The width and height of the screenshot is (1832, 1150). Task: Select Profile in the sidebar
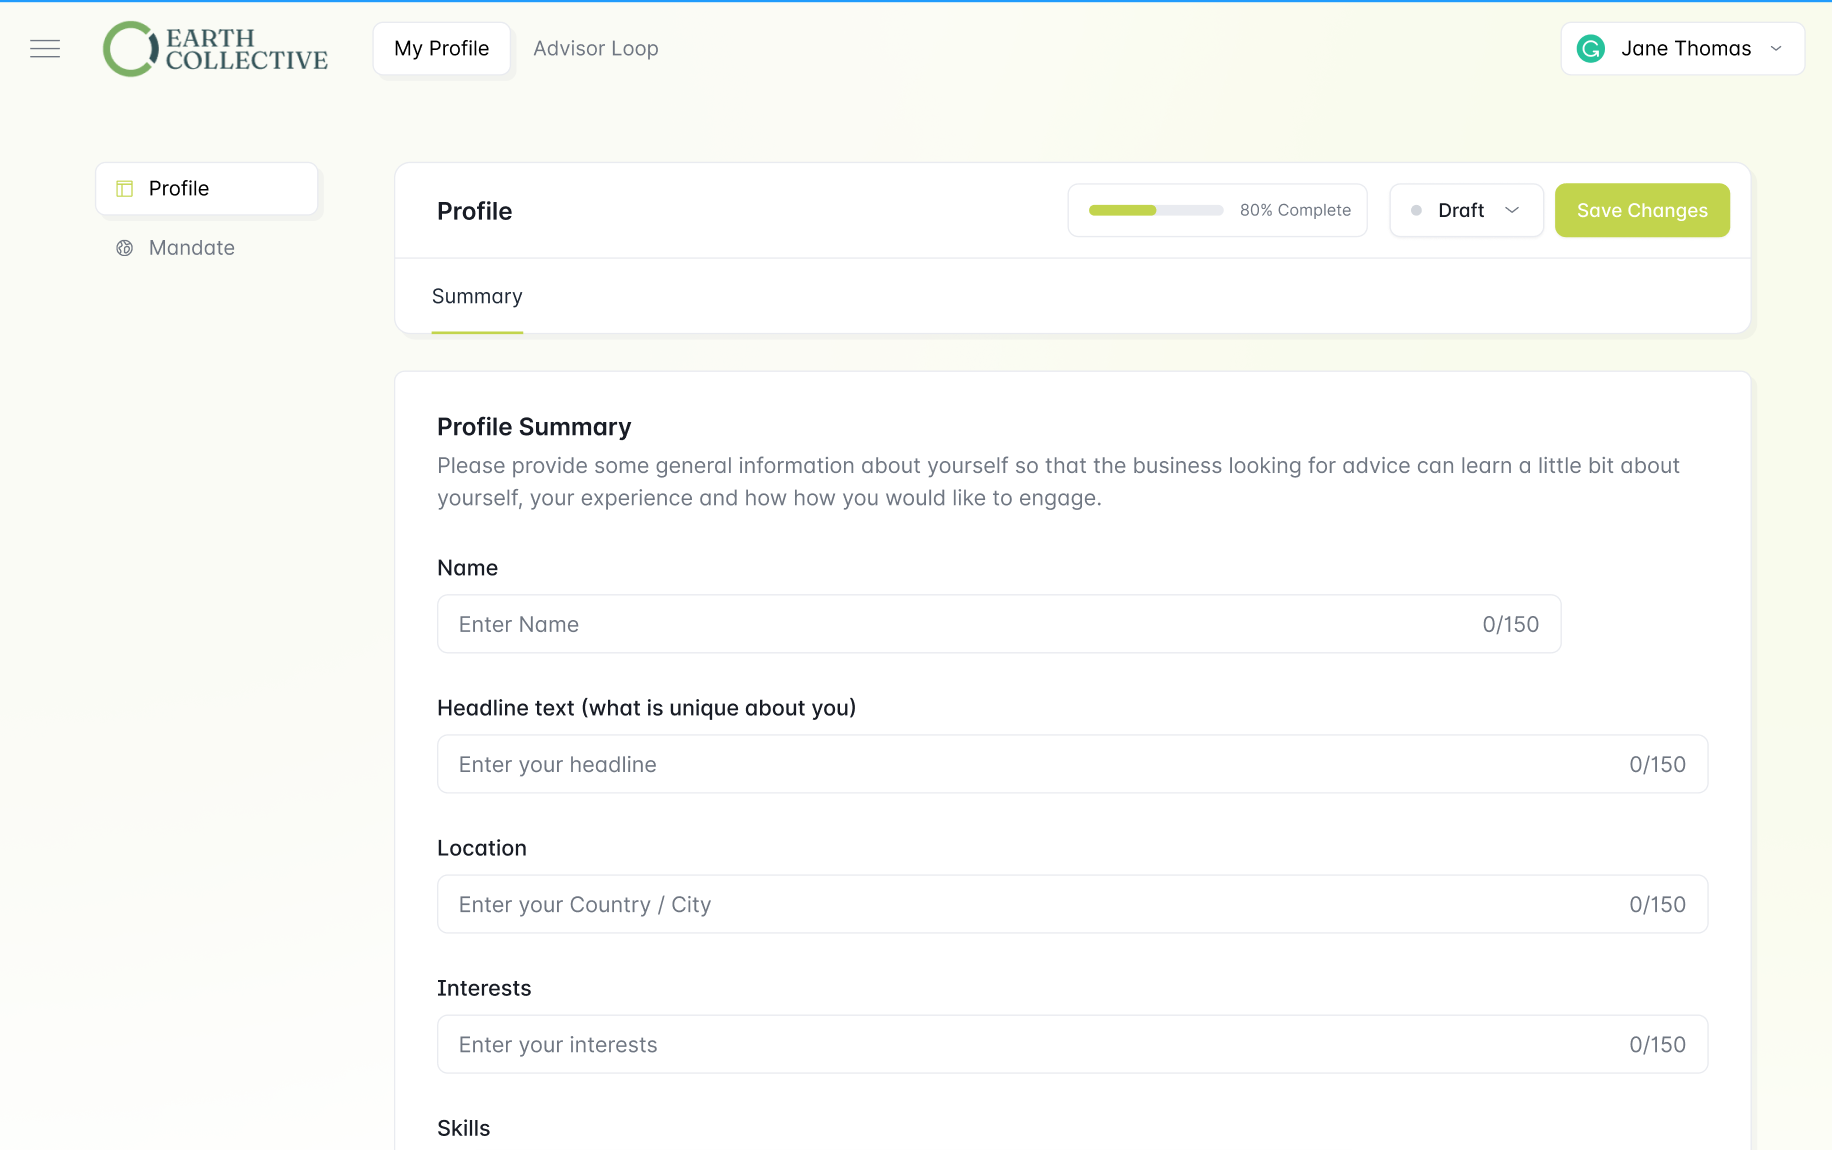click(179, 188)
